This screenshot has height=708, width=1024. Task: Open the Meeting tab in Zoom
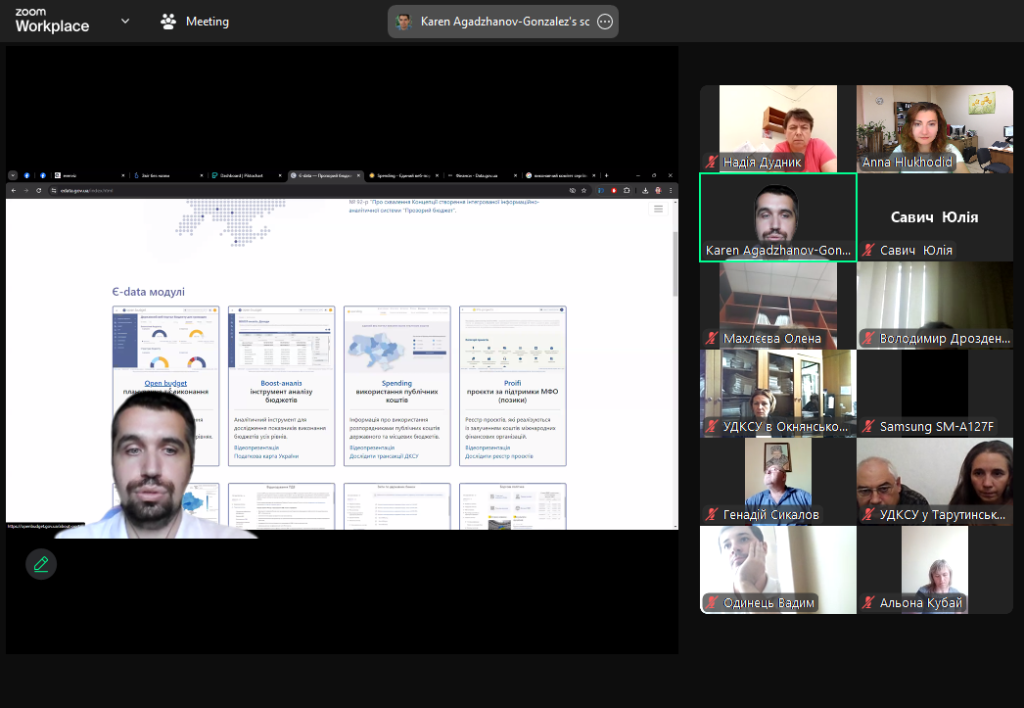point(195,21)
